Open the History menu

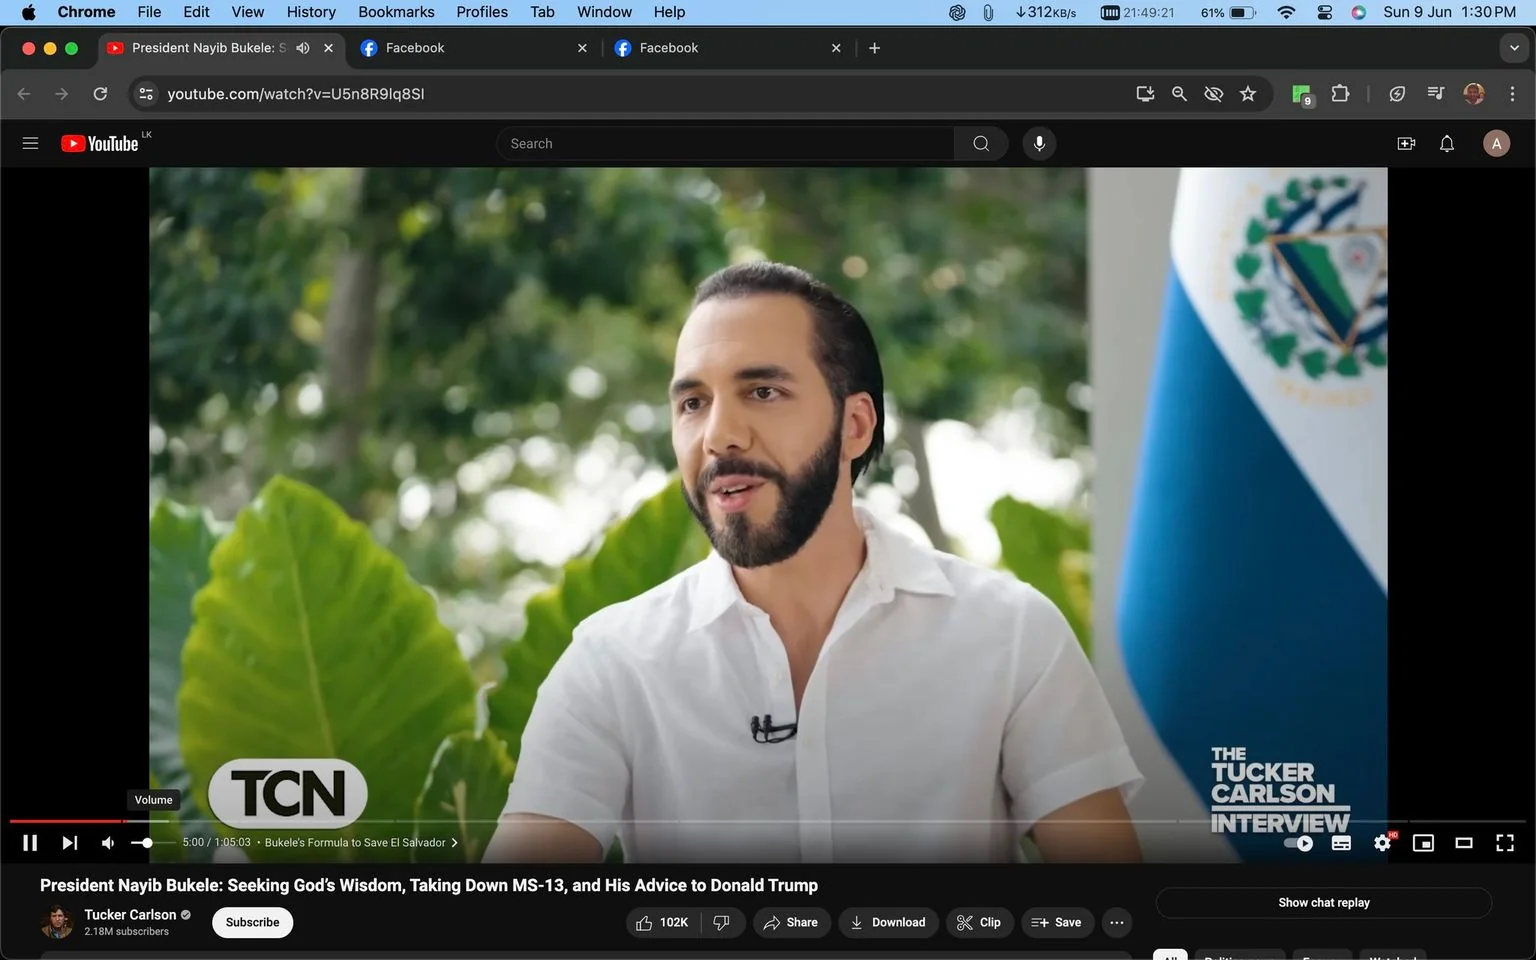pos(311,12)
